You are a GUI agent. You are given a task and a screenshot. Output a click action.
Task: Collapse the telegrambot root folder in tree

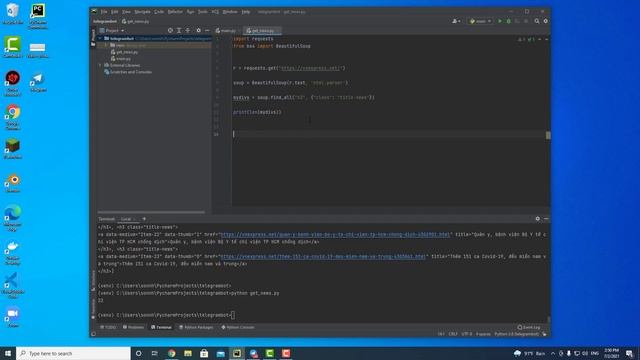tap(100, 38)
